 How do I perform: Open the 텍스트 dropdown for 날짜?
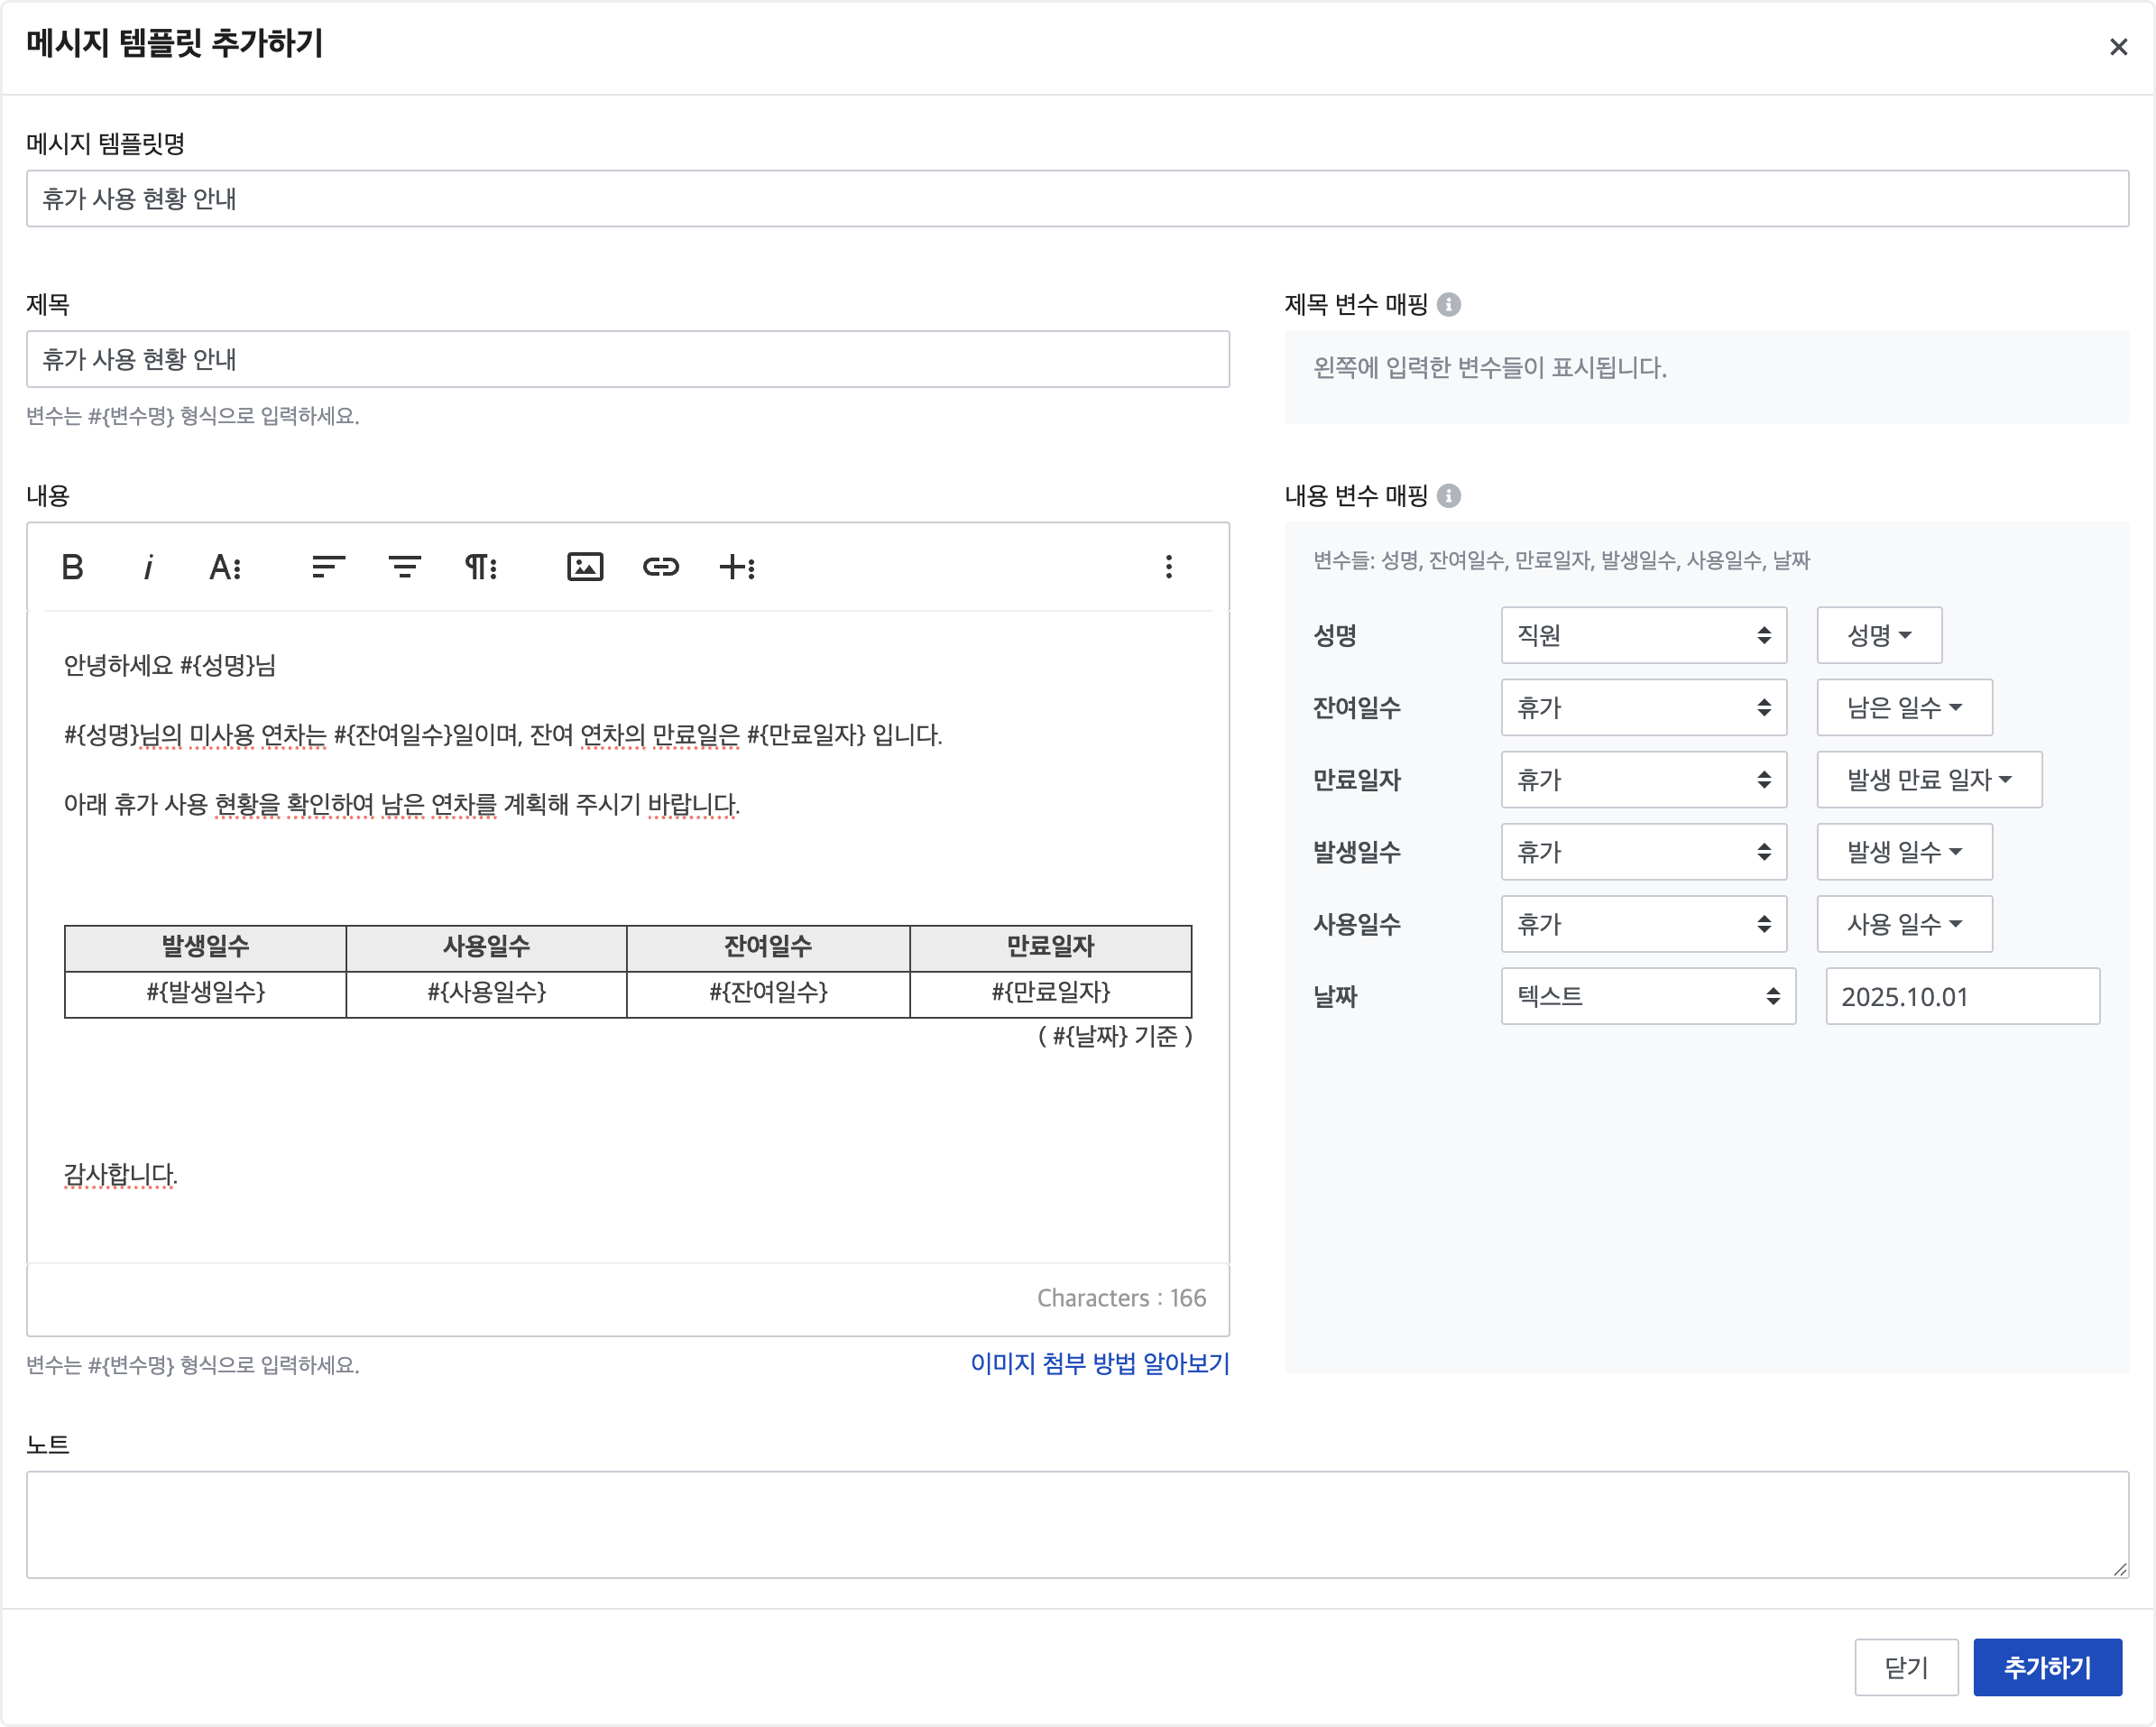pos(1648,996)
